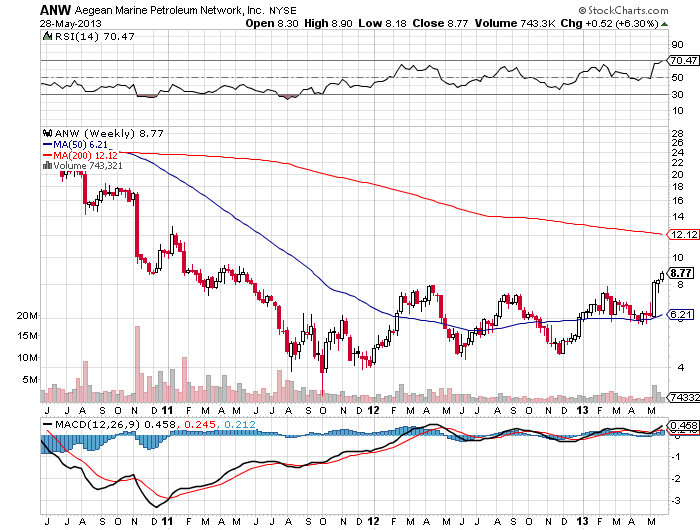Click the black MACD legend line swatch
The width and height of the screenshot is (700, 530).
click(47, 425)
